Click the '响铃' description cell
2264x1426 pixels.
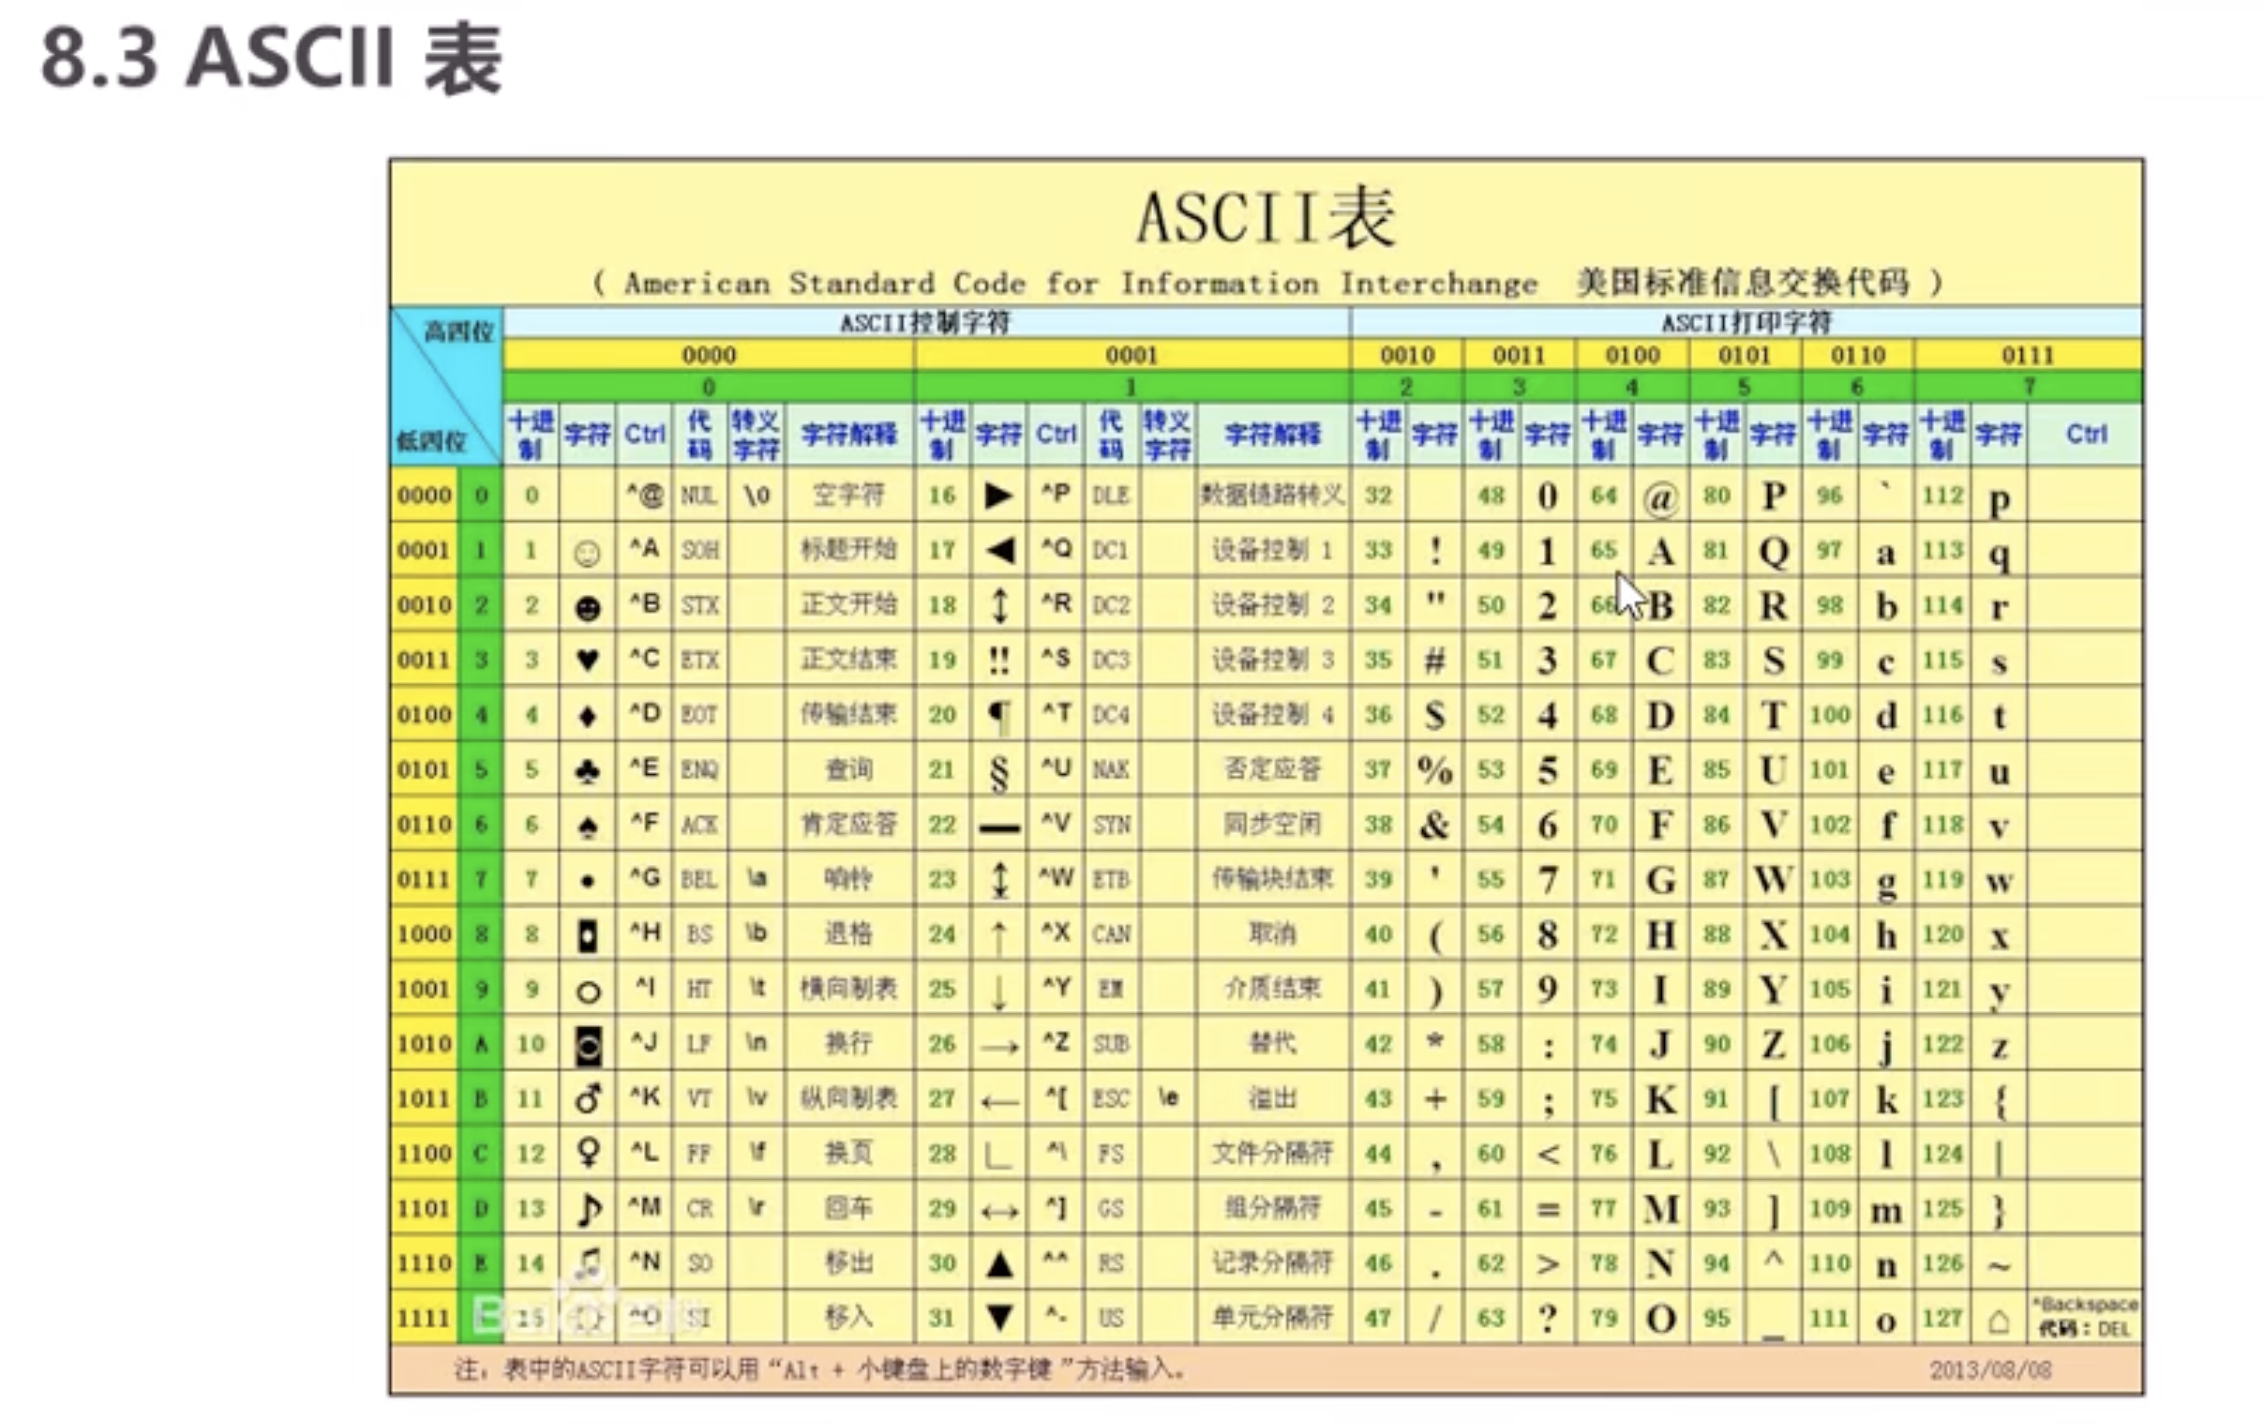pyautogui.click(x=848, y=879)
